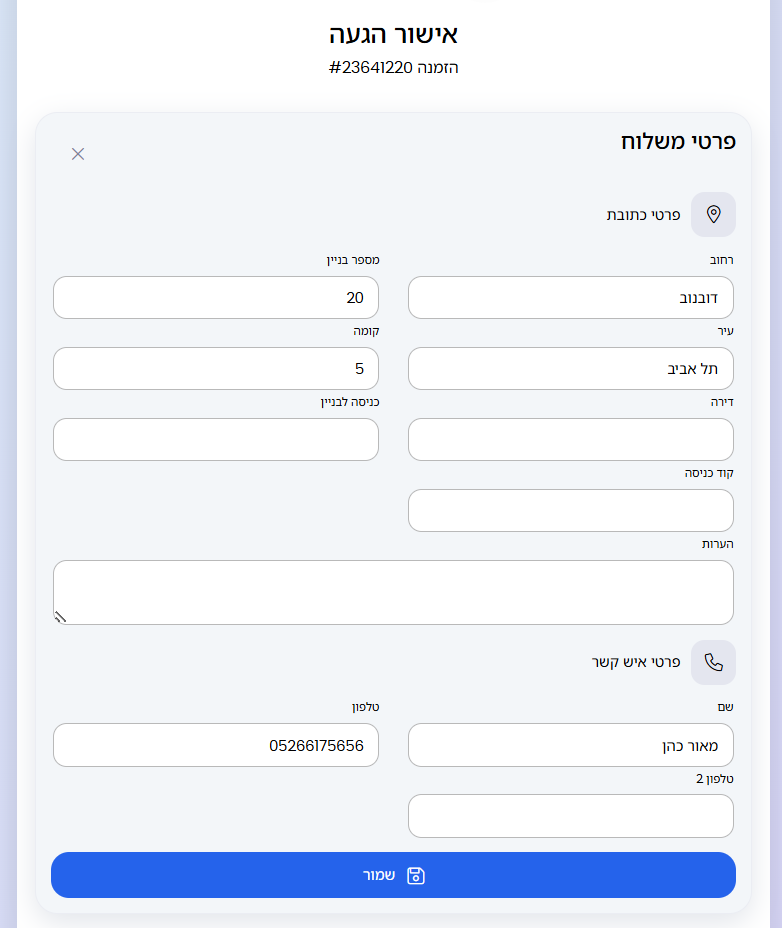Select the עיר city field
This screenshot has width=782, height=928.
click(x=570, y=369)
